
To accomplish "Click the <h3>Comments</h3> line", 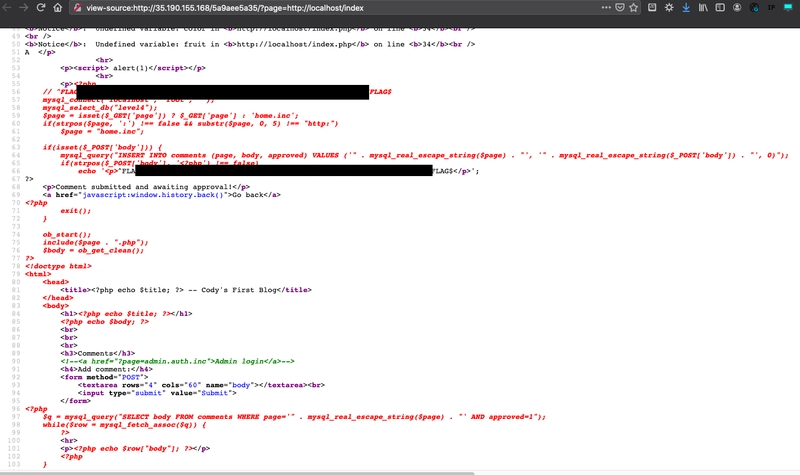I will [97, 354].
